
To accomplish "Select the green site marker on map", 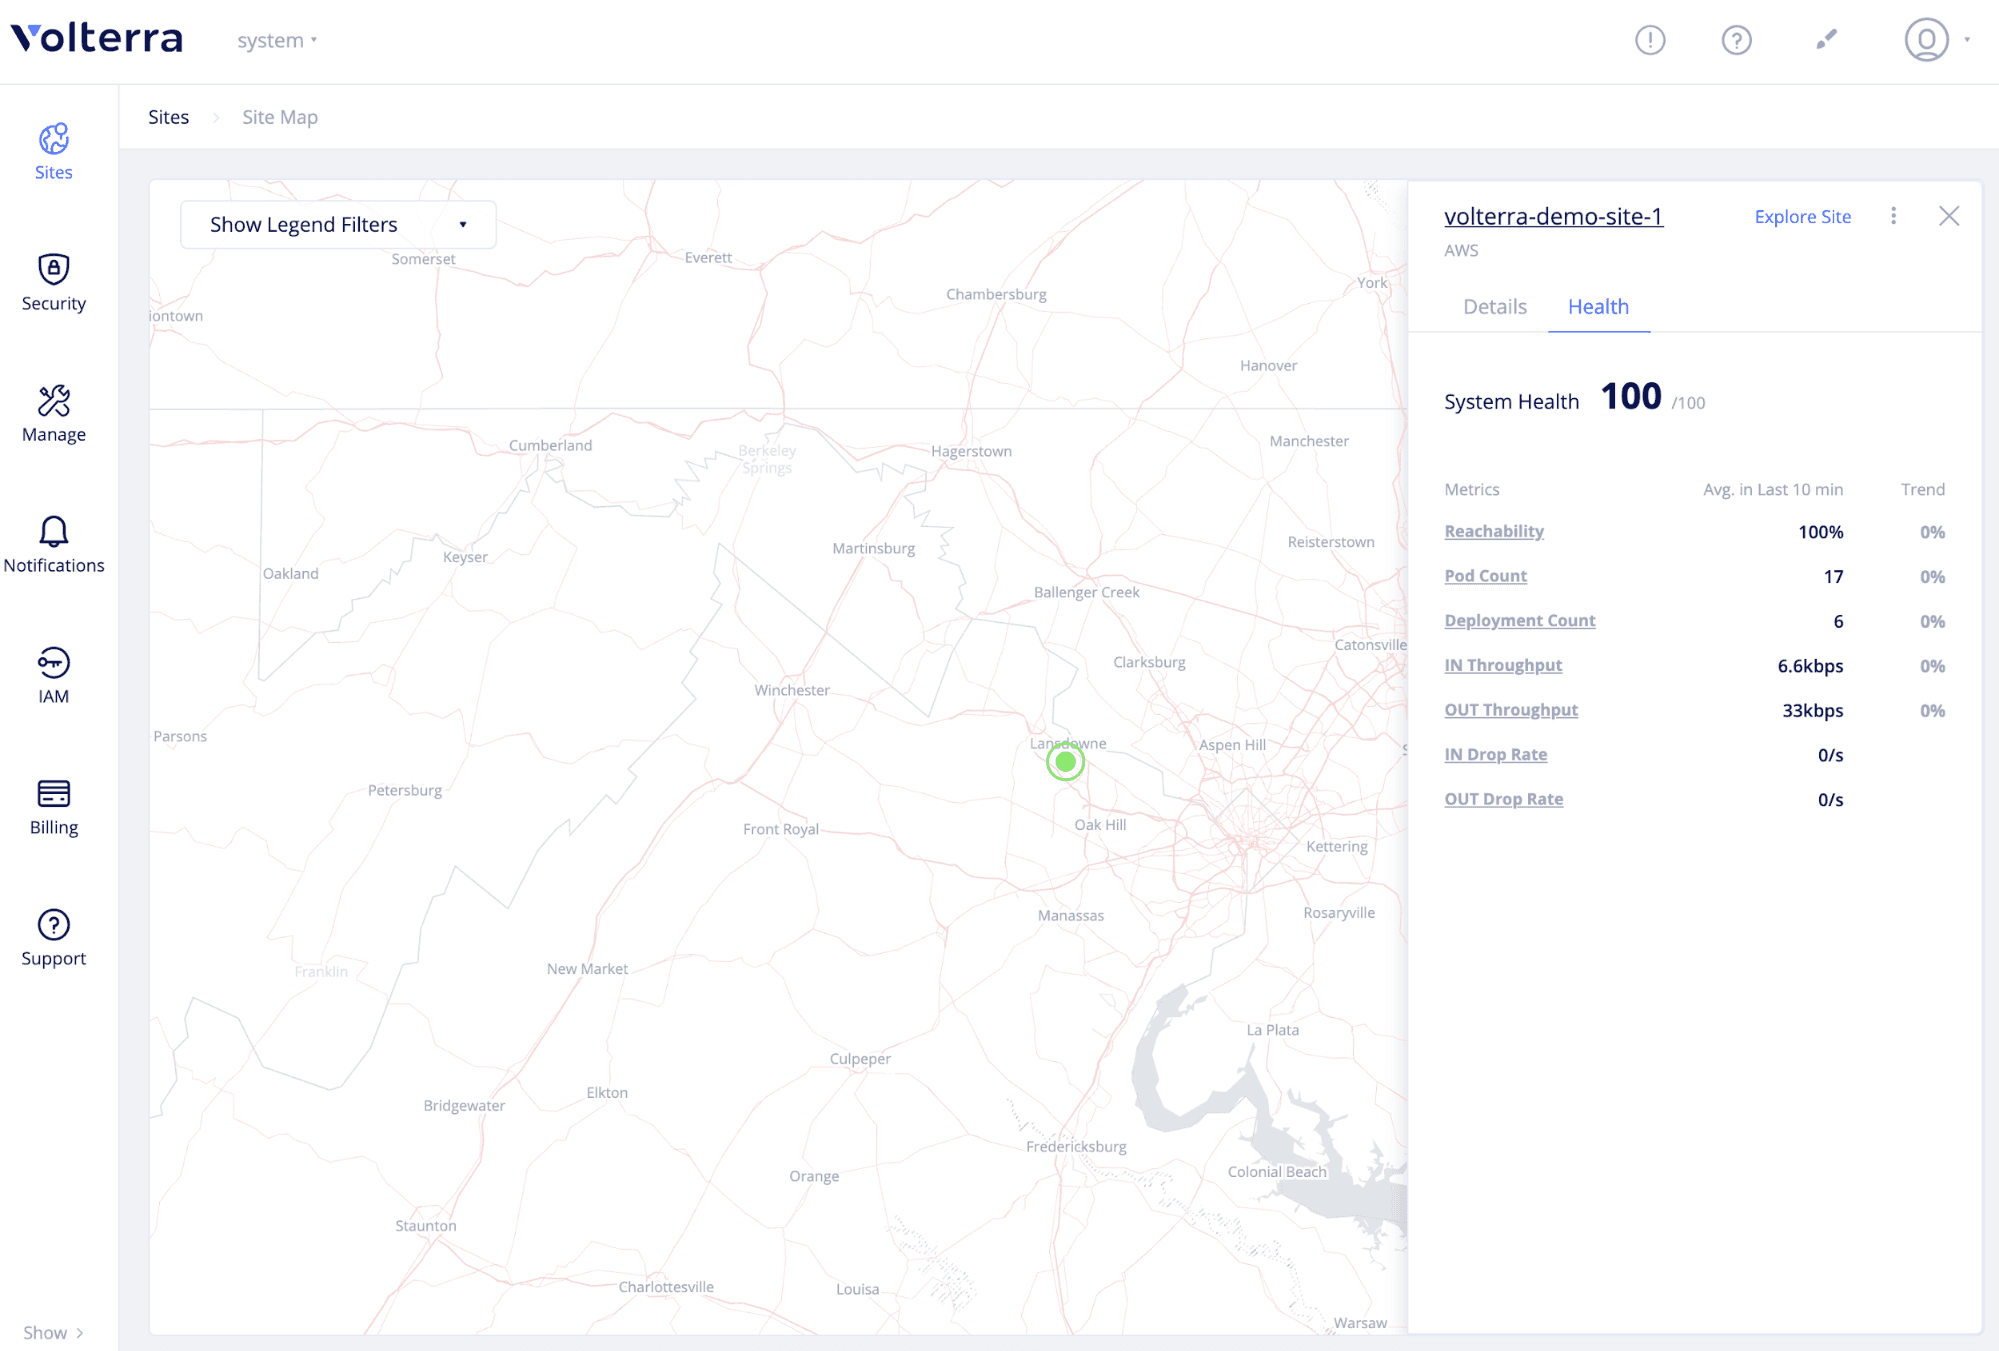I will (x=1065, y=762).
